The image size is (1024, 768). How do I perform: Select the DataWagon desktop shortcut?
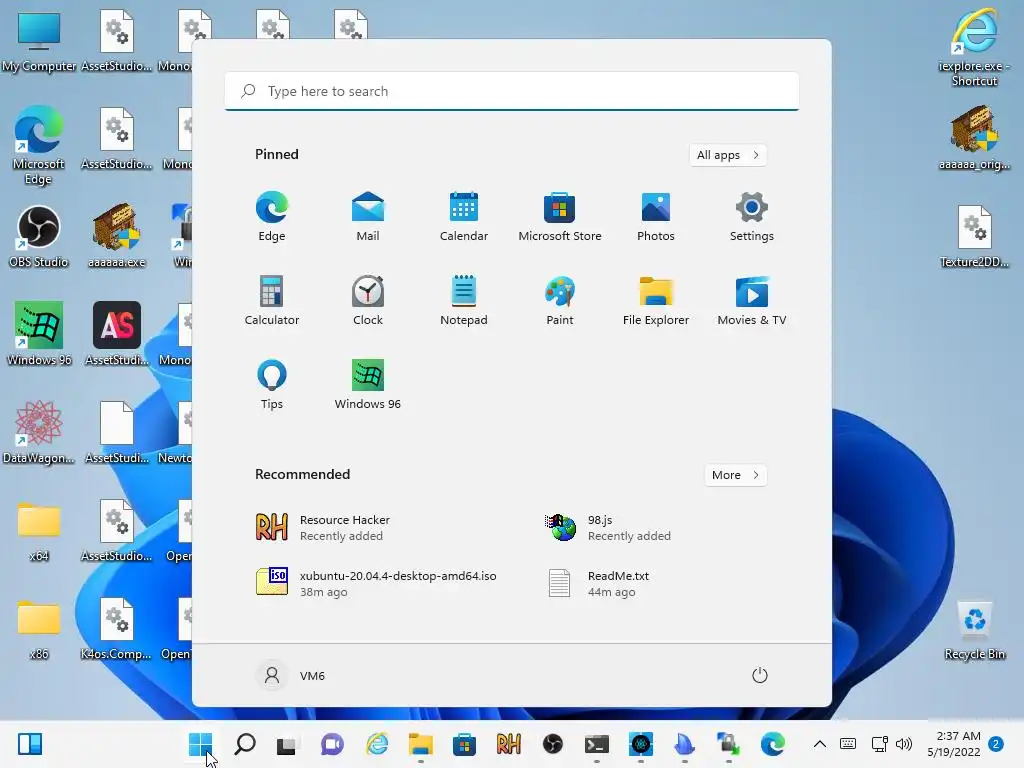click(x=39, y=432)
